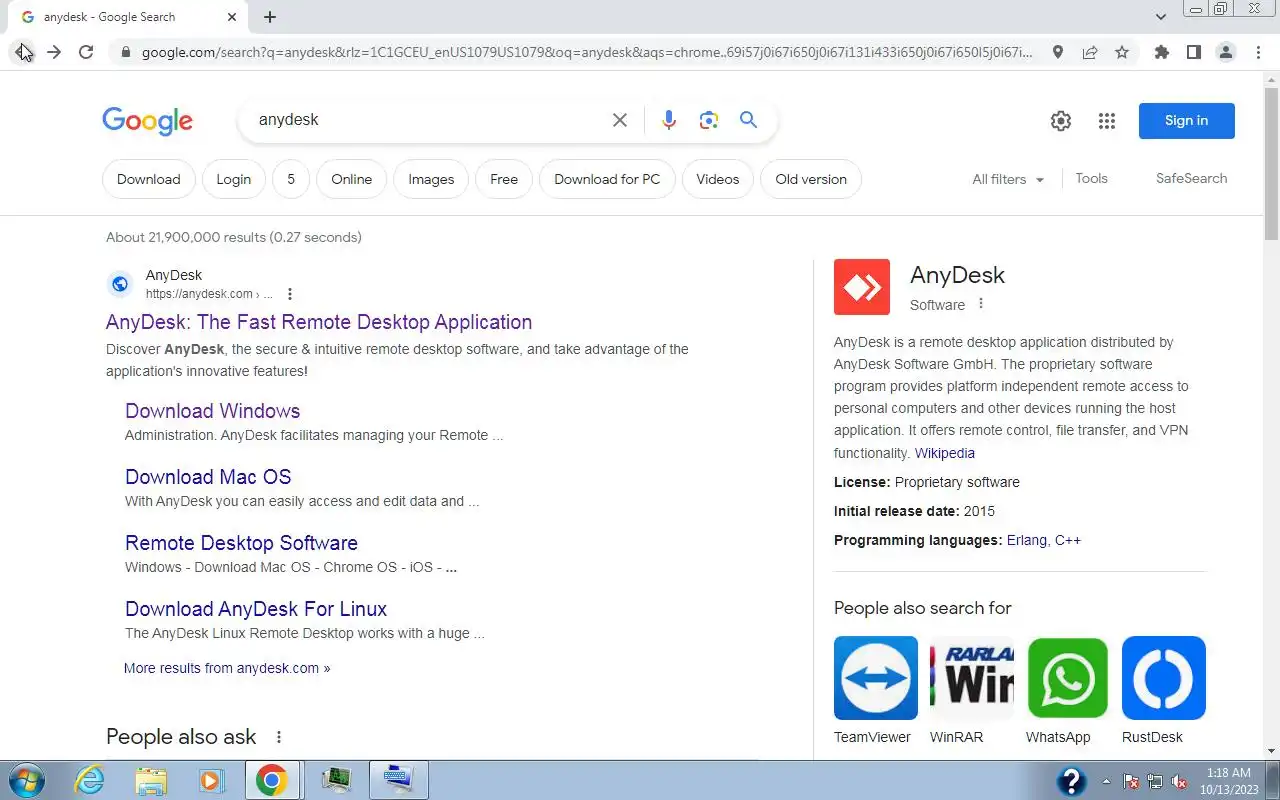Open Windows Explorer folder in taskbar
This screenshot has width=1280, height=800.
coord(151,780)
